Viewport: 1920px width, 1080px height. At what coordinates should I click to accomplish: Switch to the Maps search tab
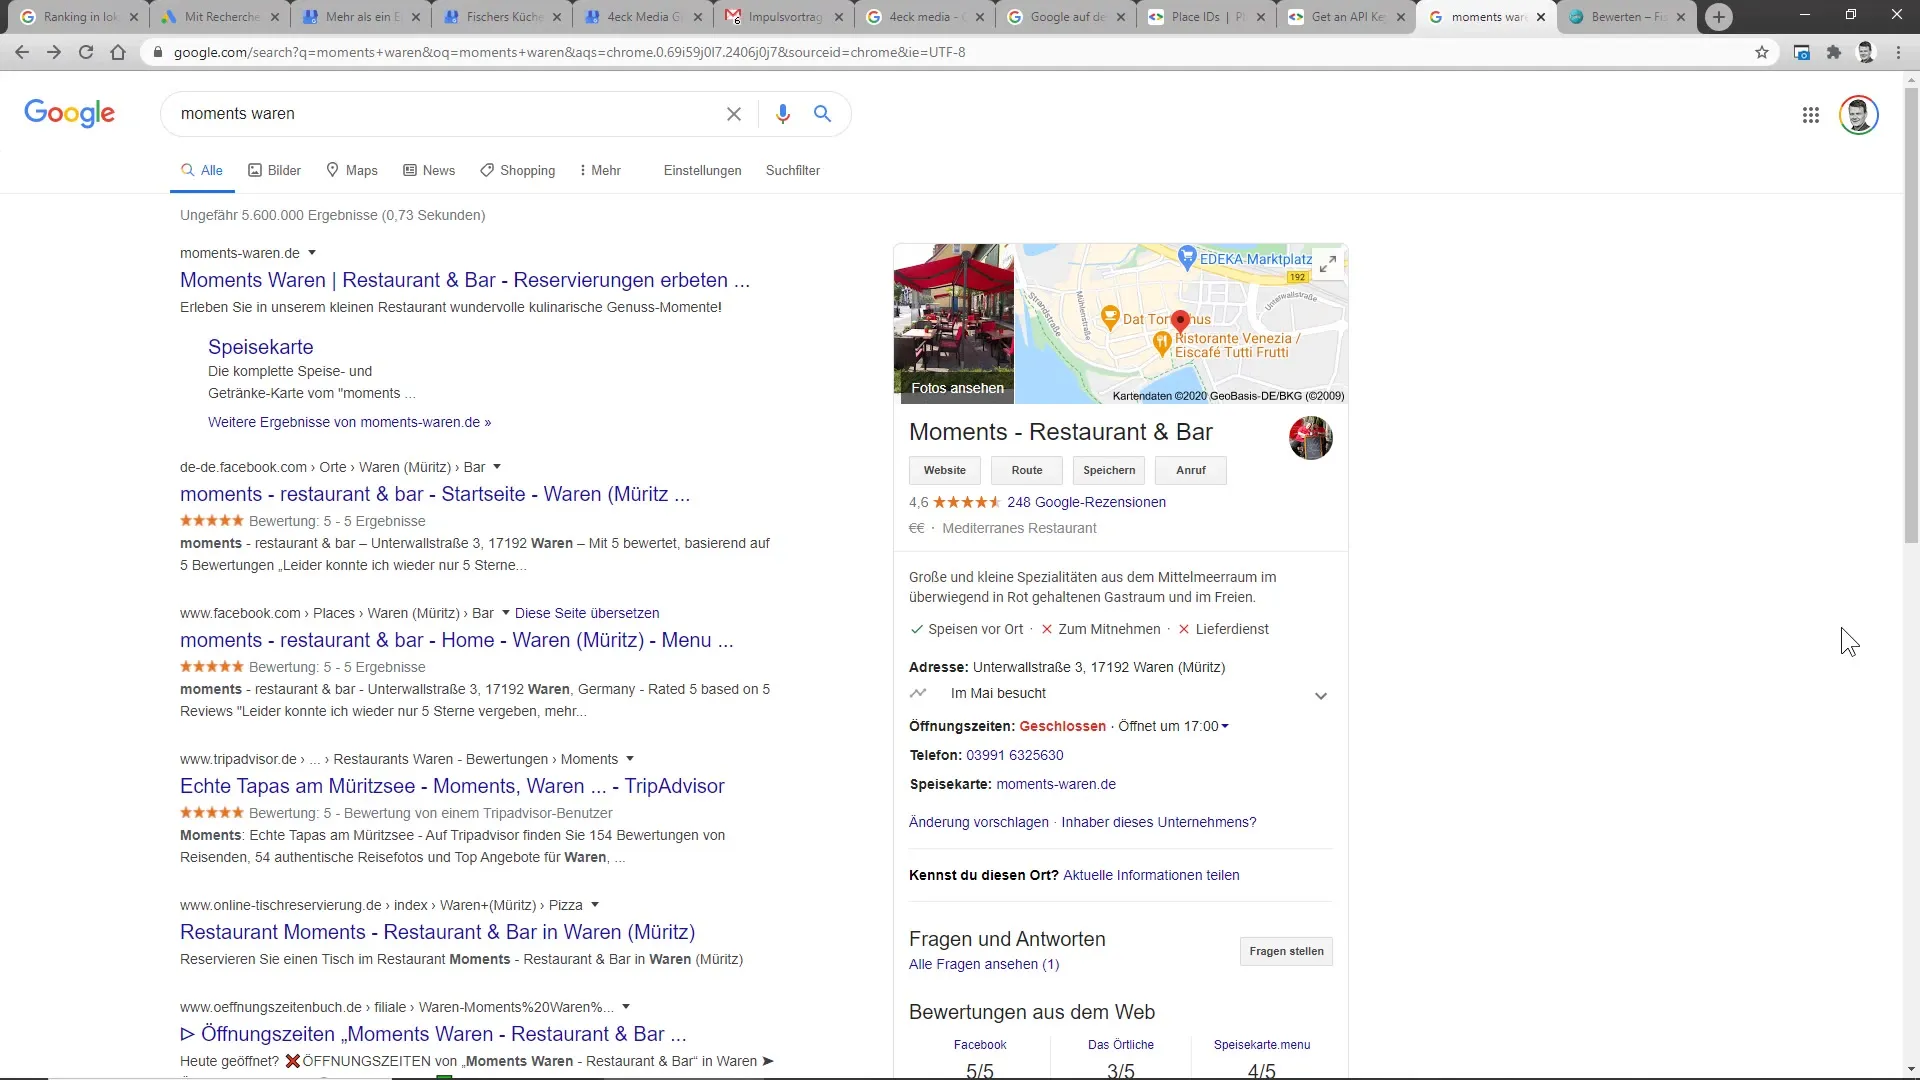coord(352,171)
